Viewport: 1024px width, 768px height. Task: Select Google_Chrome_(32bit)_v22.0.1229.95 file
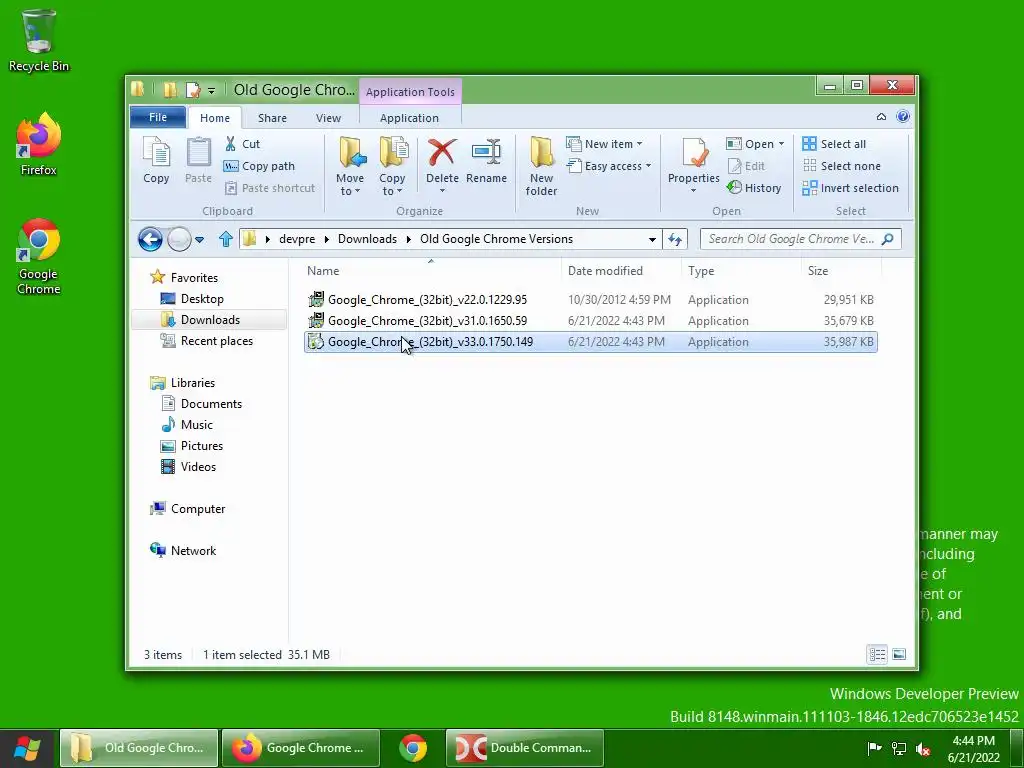click(x=590, y=300)
